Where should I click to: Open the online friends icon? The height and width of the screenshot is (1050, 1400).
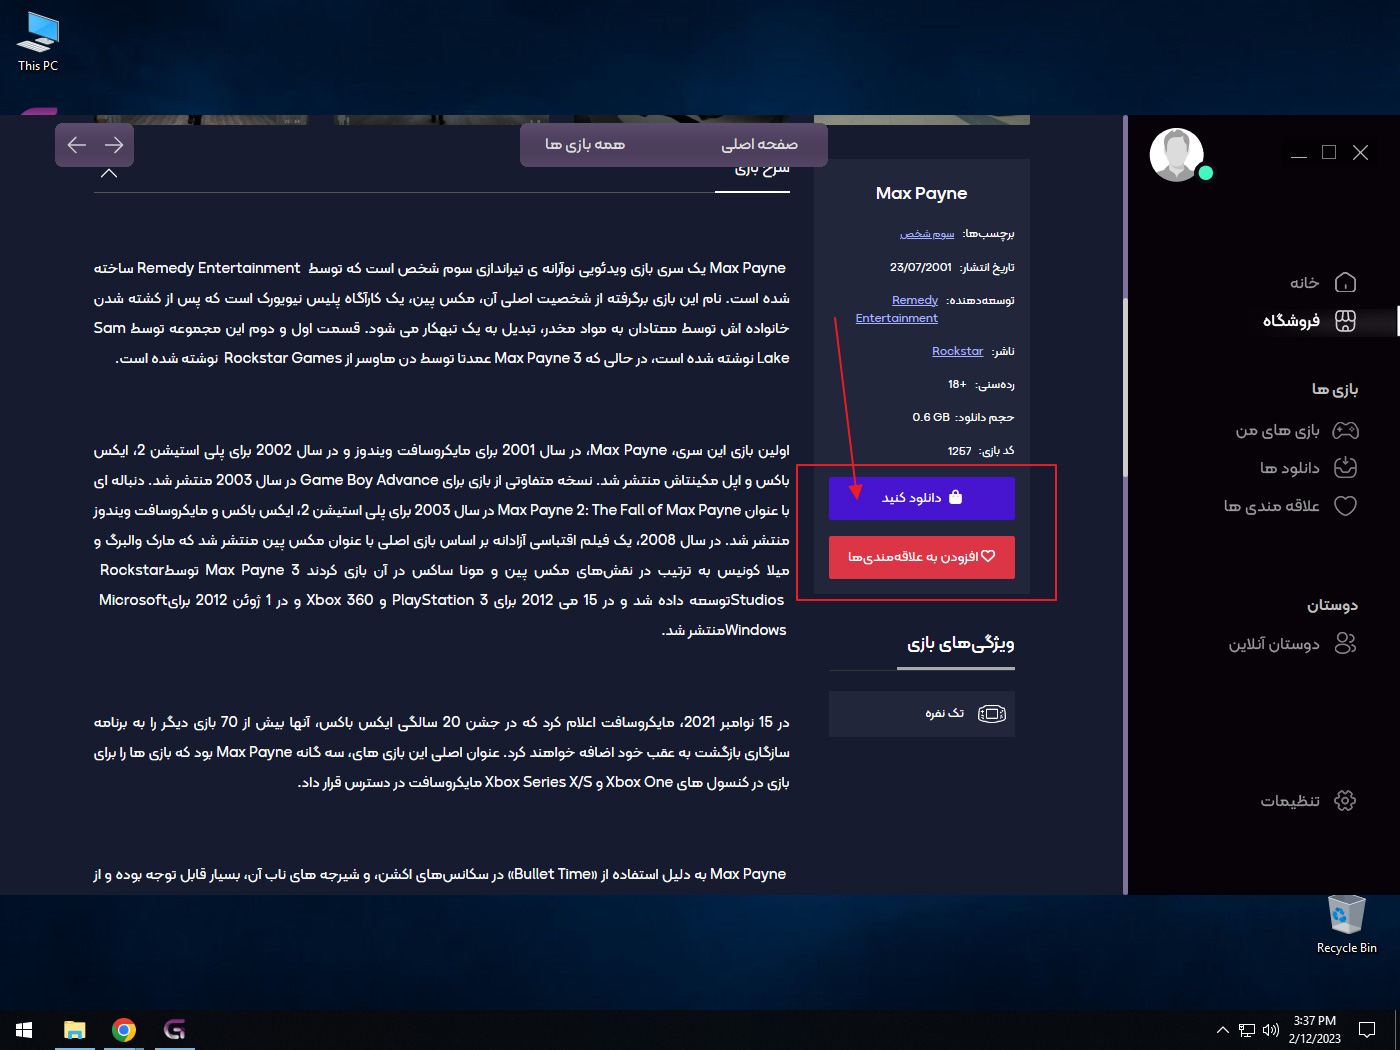coord(1345,644)
